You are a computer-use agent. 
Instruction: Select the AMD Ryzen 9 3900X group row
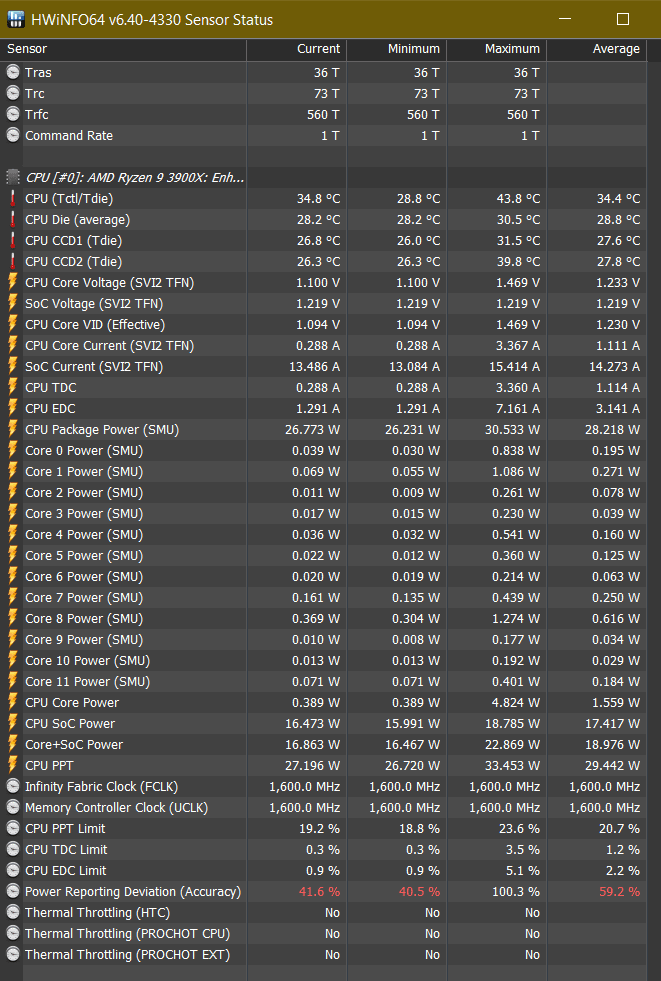[323, 178]
